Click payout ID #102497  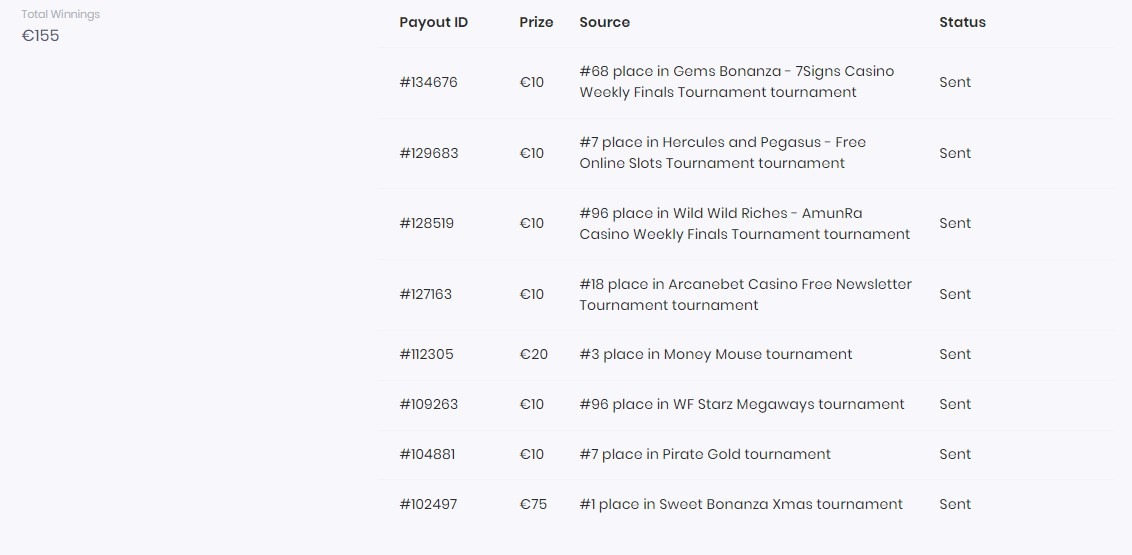point(427,504)
